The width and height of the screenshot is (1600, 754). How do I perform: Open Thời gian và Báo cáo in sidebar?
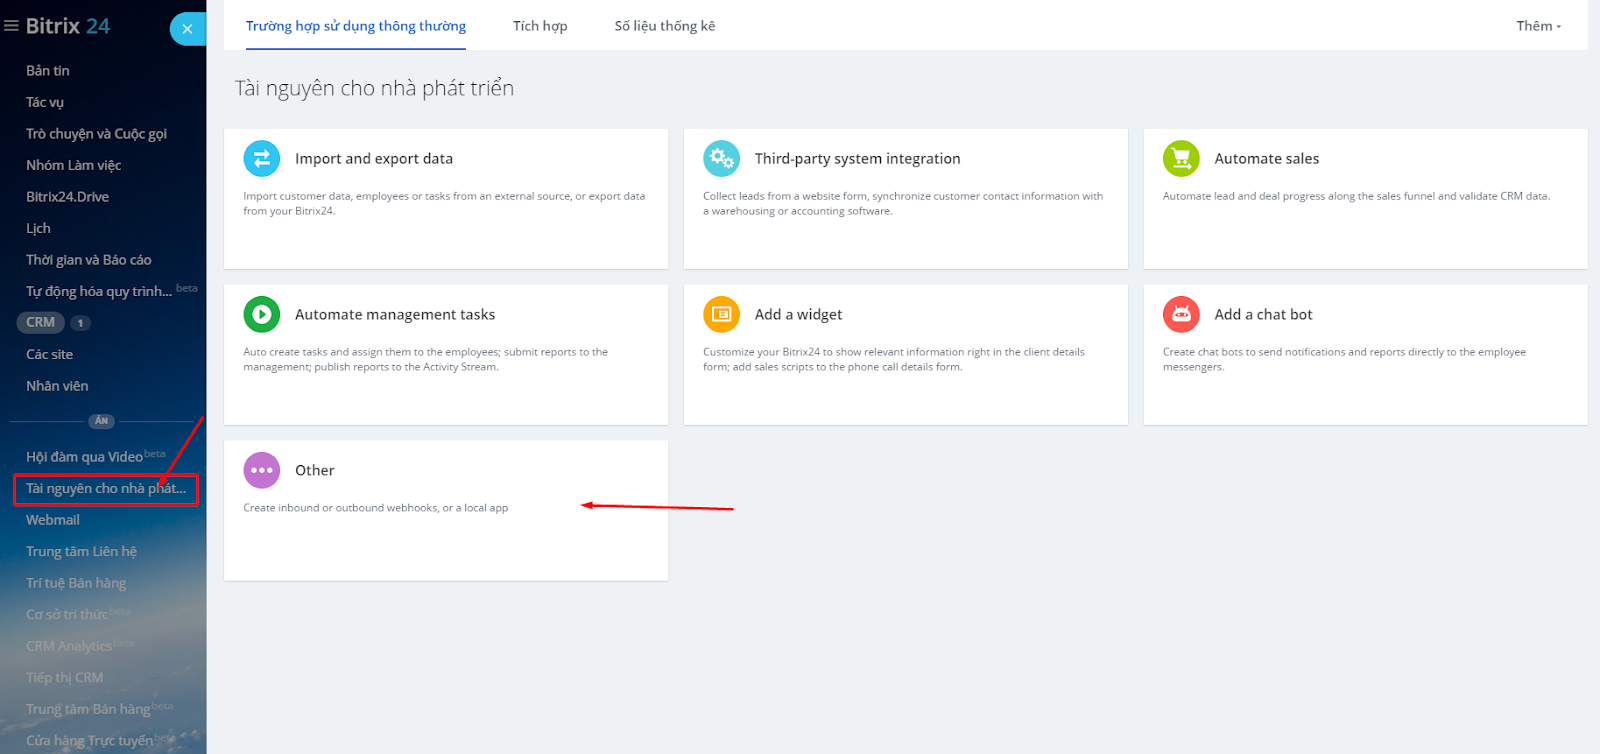coord(89,260)
